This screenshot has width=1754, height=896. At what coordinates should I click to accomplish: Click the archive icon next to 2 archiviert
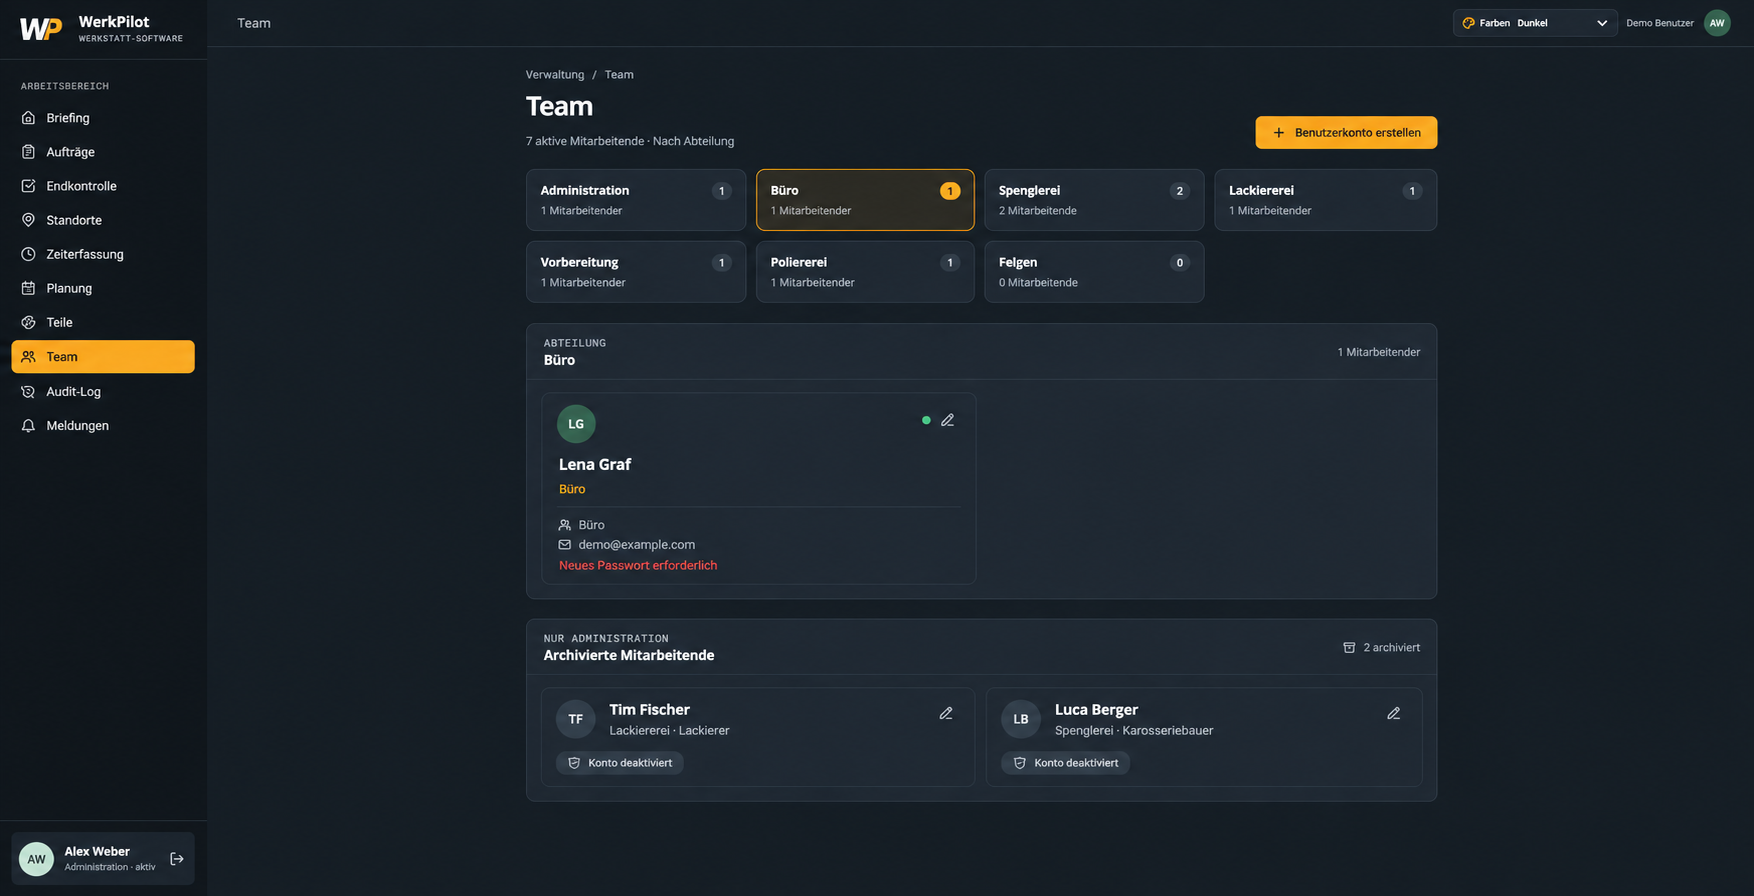(1349, 648)
